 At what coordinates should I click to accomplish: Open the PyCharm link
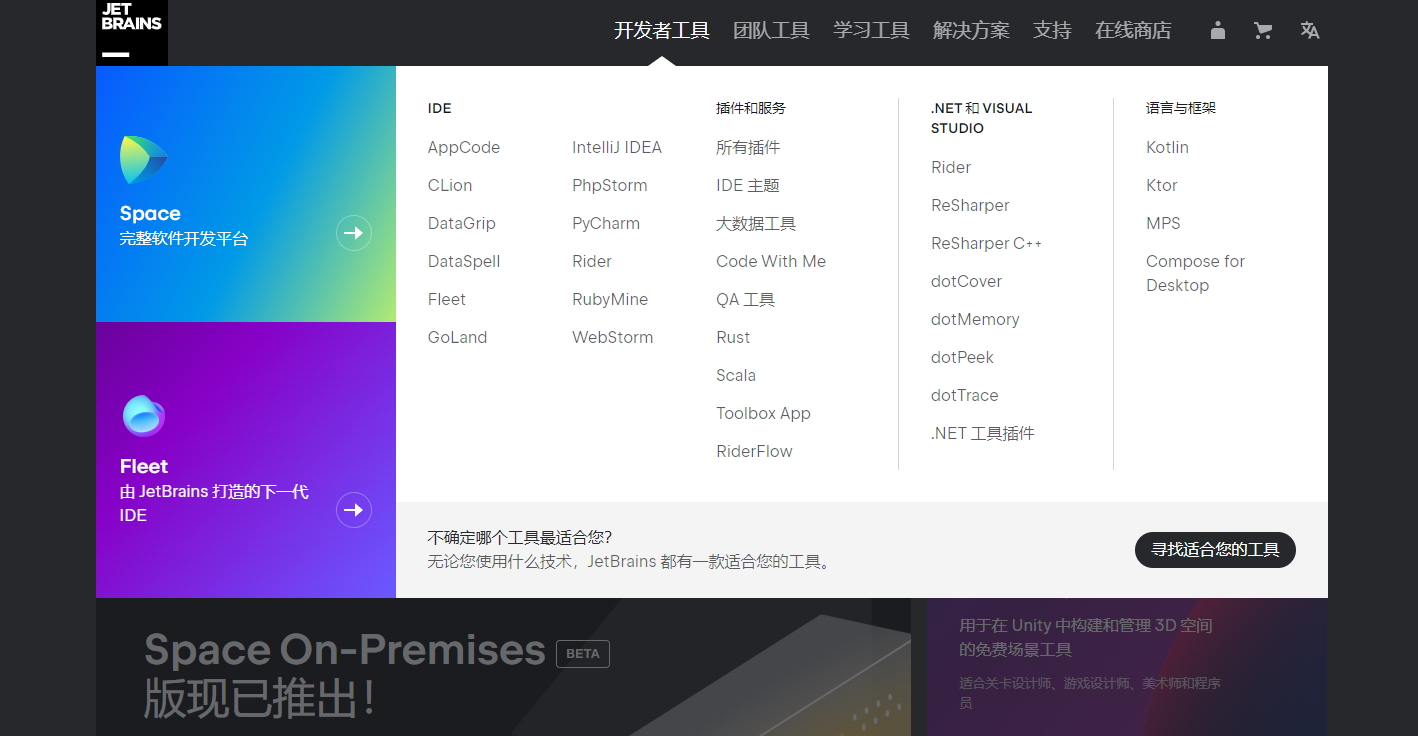coord(606,223)
